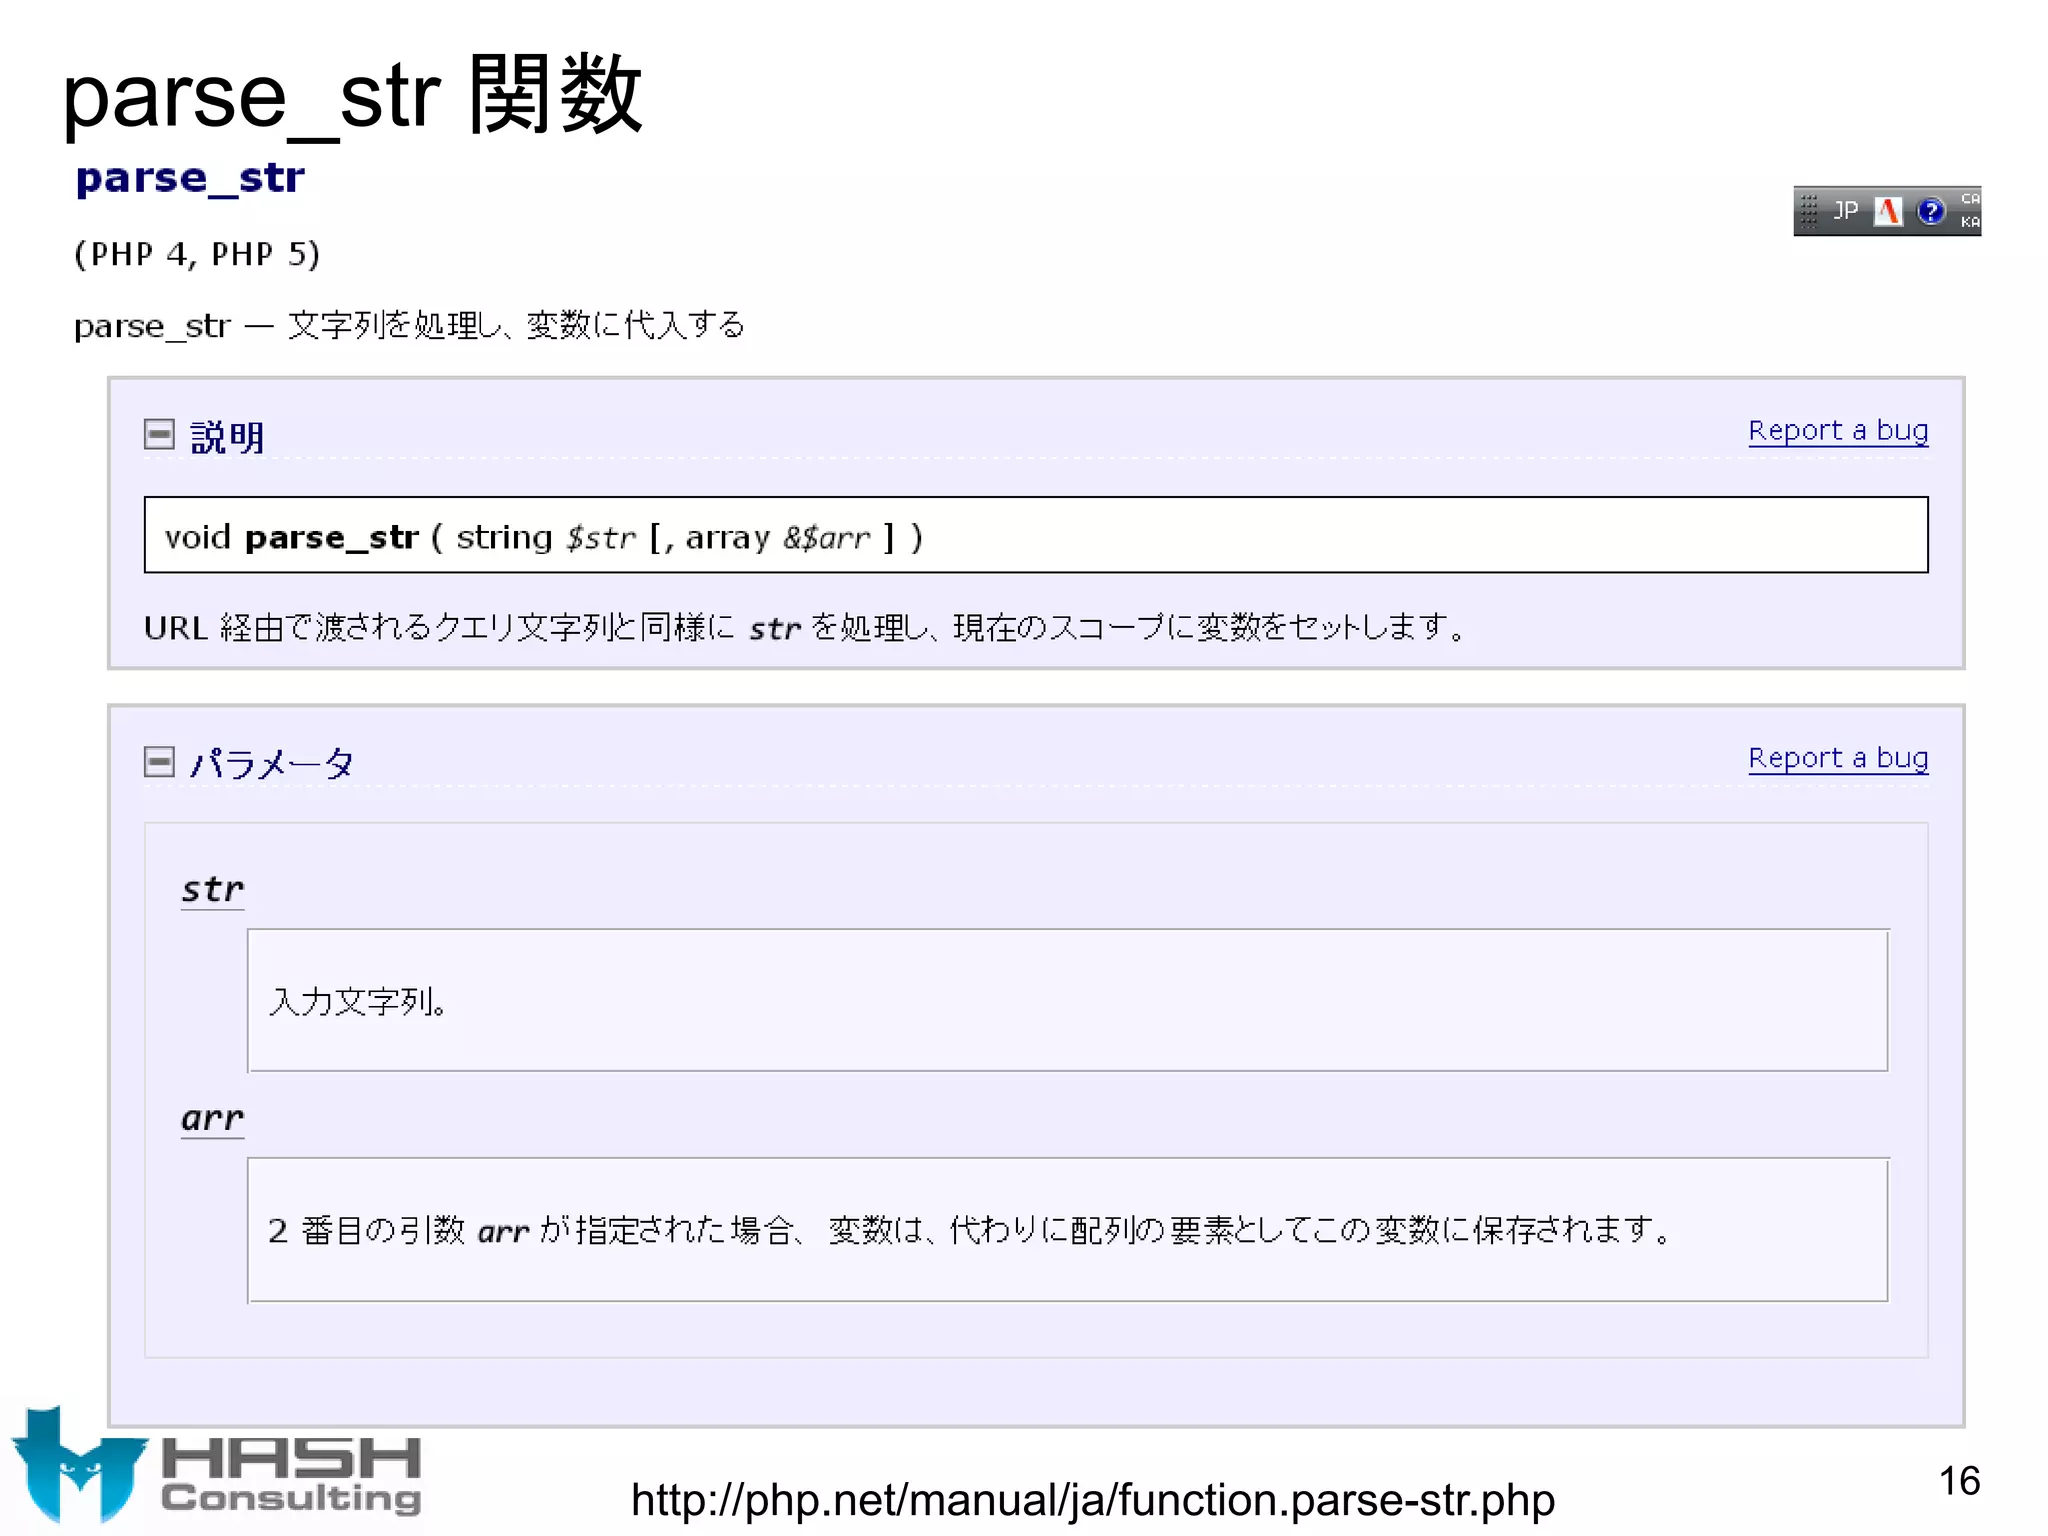This screenshot has height=1536, width=2048.
Task: Click the URL 経由で渡される description sentence
Action: [x=806, y=628]
